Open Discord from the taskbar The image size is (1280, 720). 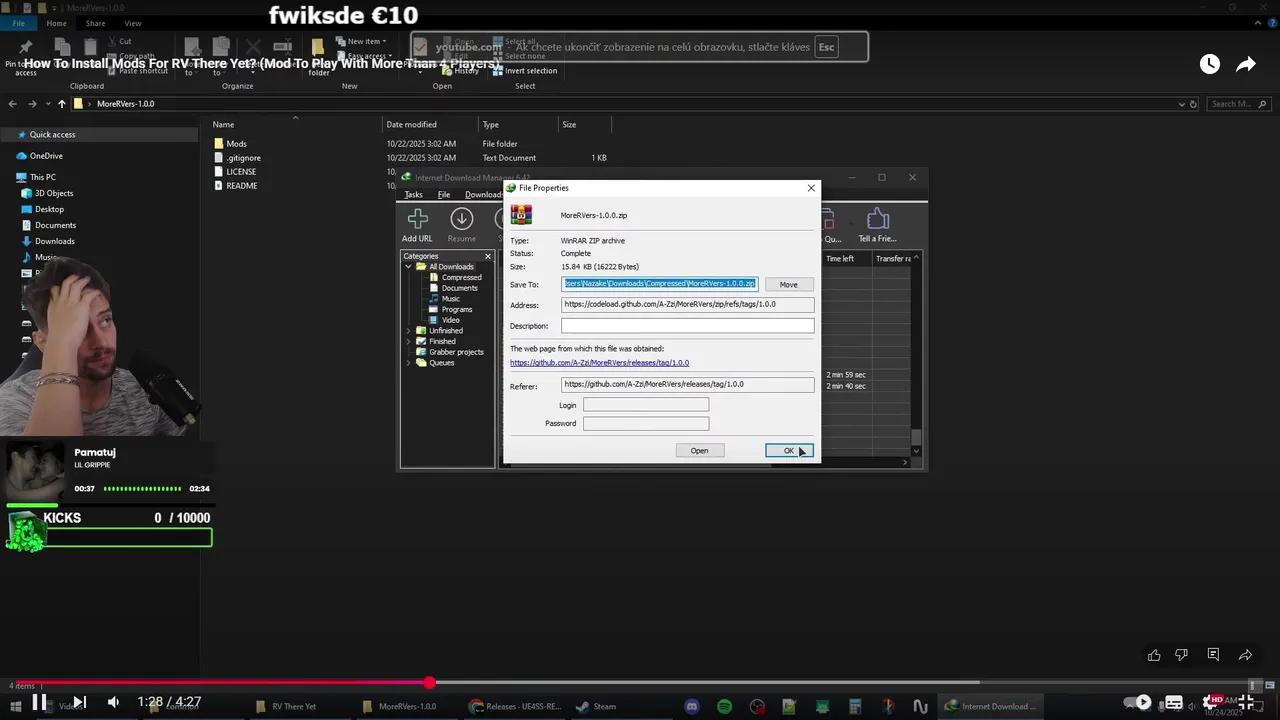coord(691,706)
